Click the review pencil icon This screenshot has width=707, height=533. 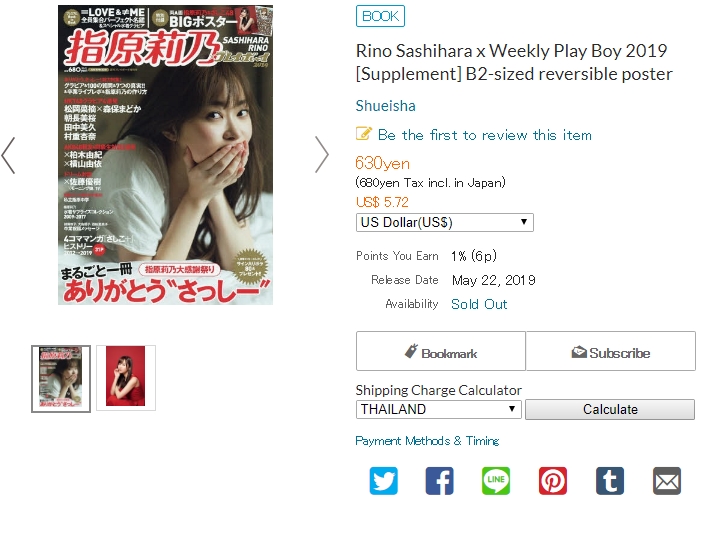coord(364,134)
